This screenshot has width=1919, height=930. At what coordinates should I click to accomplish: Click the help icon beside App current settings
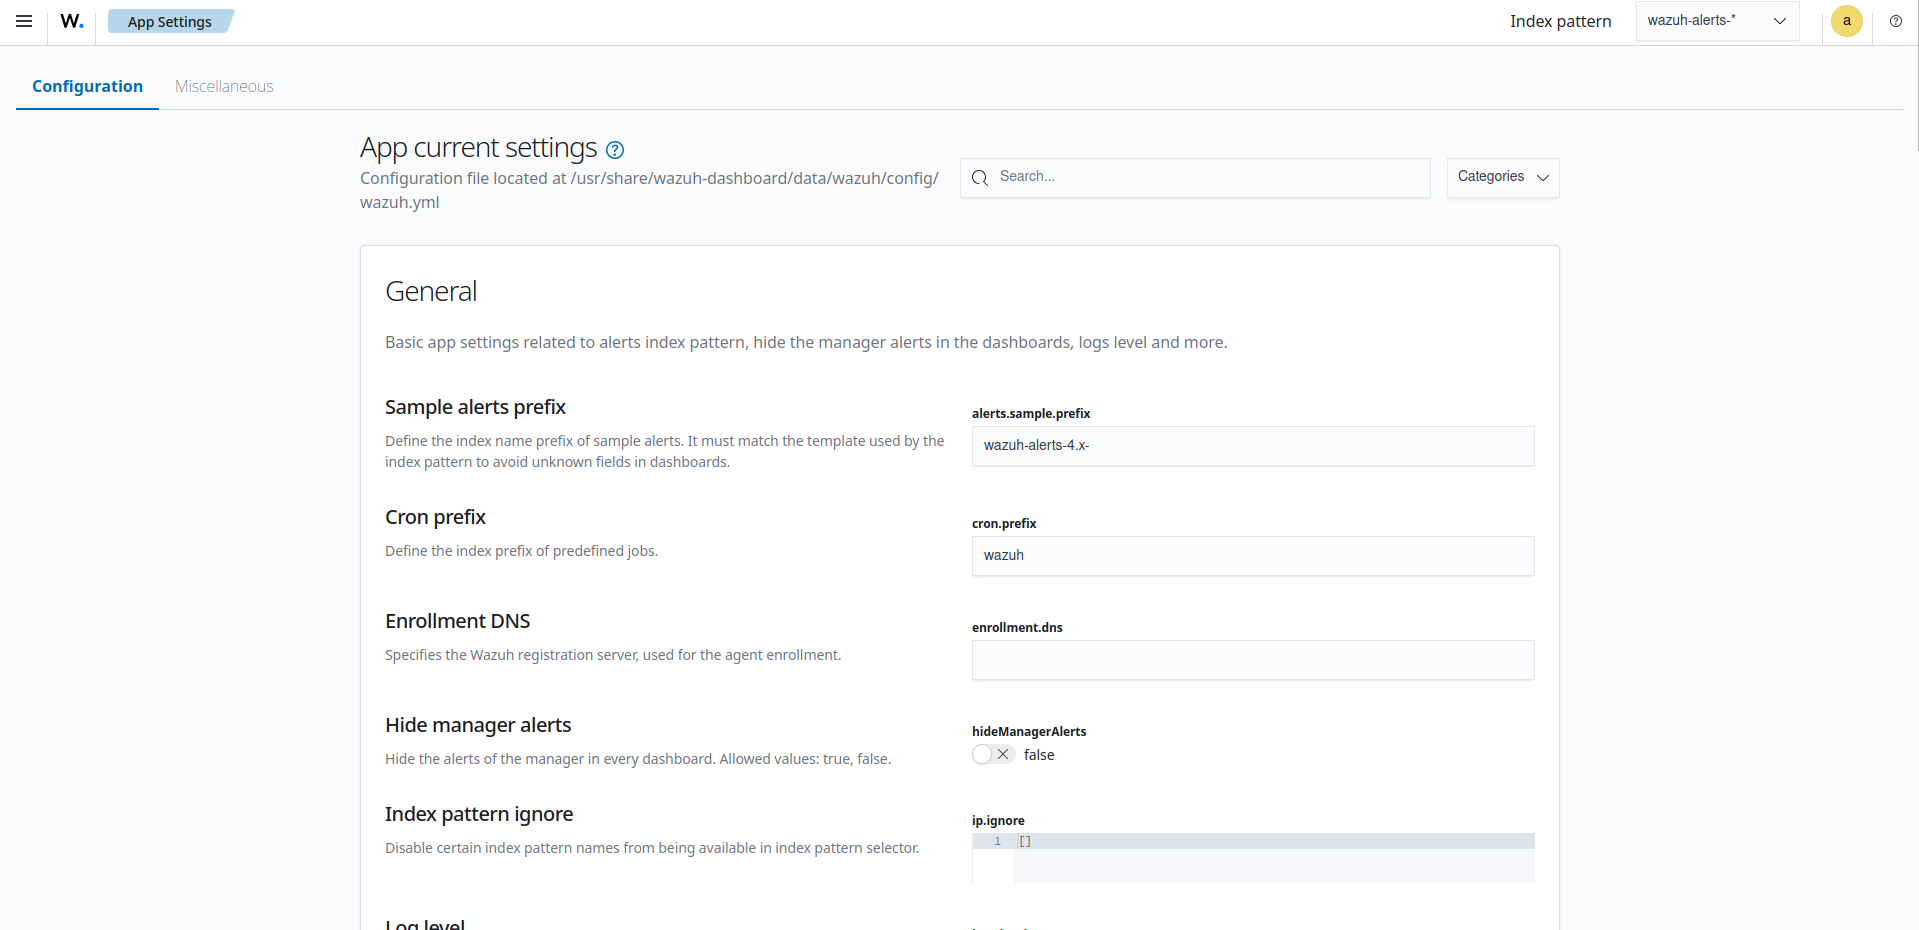615,150
